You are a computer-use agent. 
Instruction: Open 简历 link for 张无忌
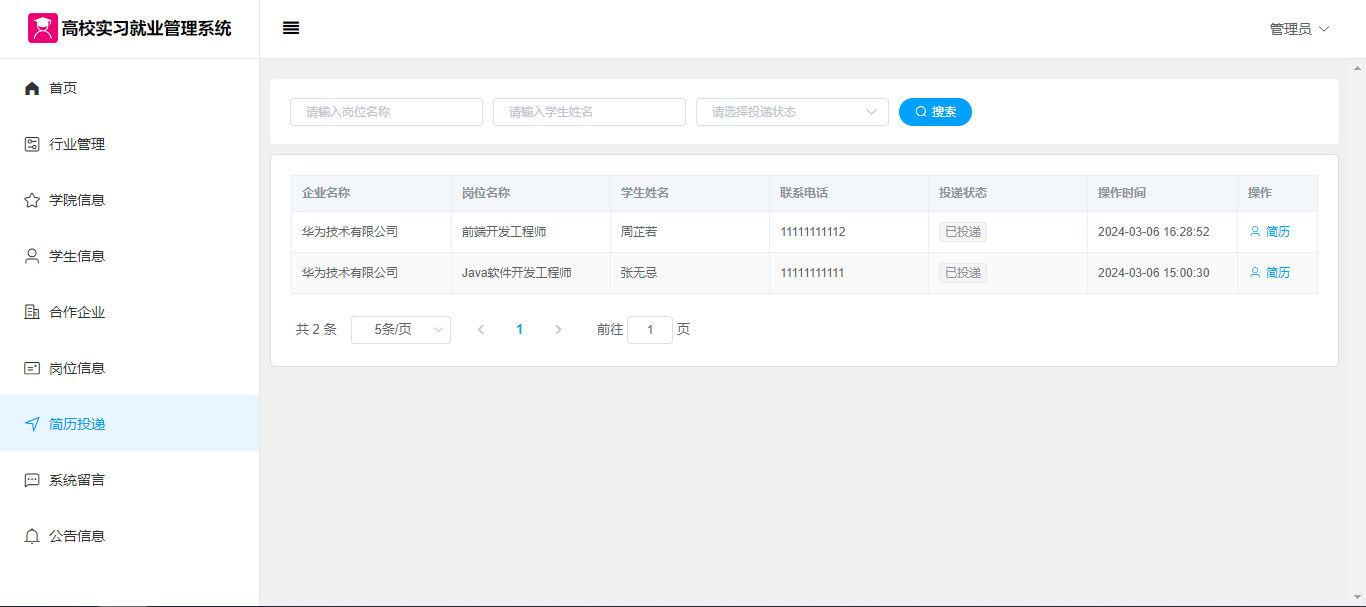1270,273
